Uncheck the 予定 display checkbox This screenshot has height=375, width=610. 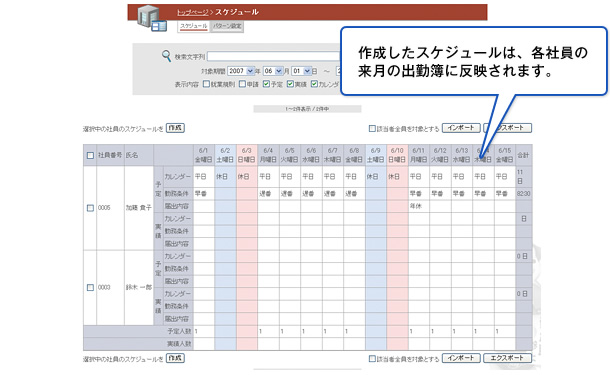266,84
